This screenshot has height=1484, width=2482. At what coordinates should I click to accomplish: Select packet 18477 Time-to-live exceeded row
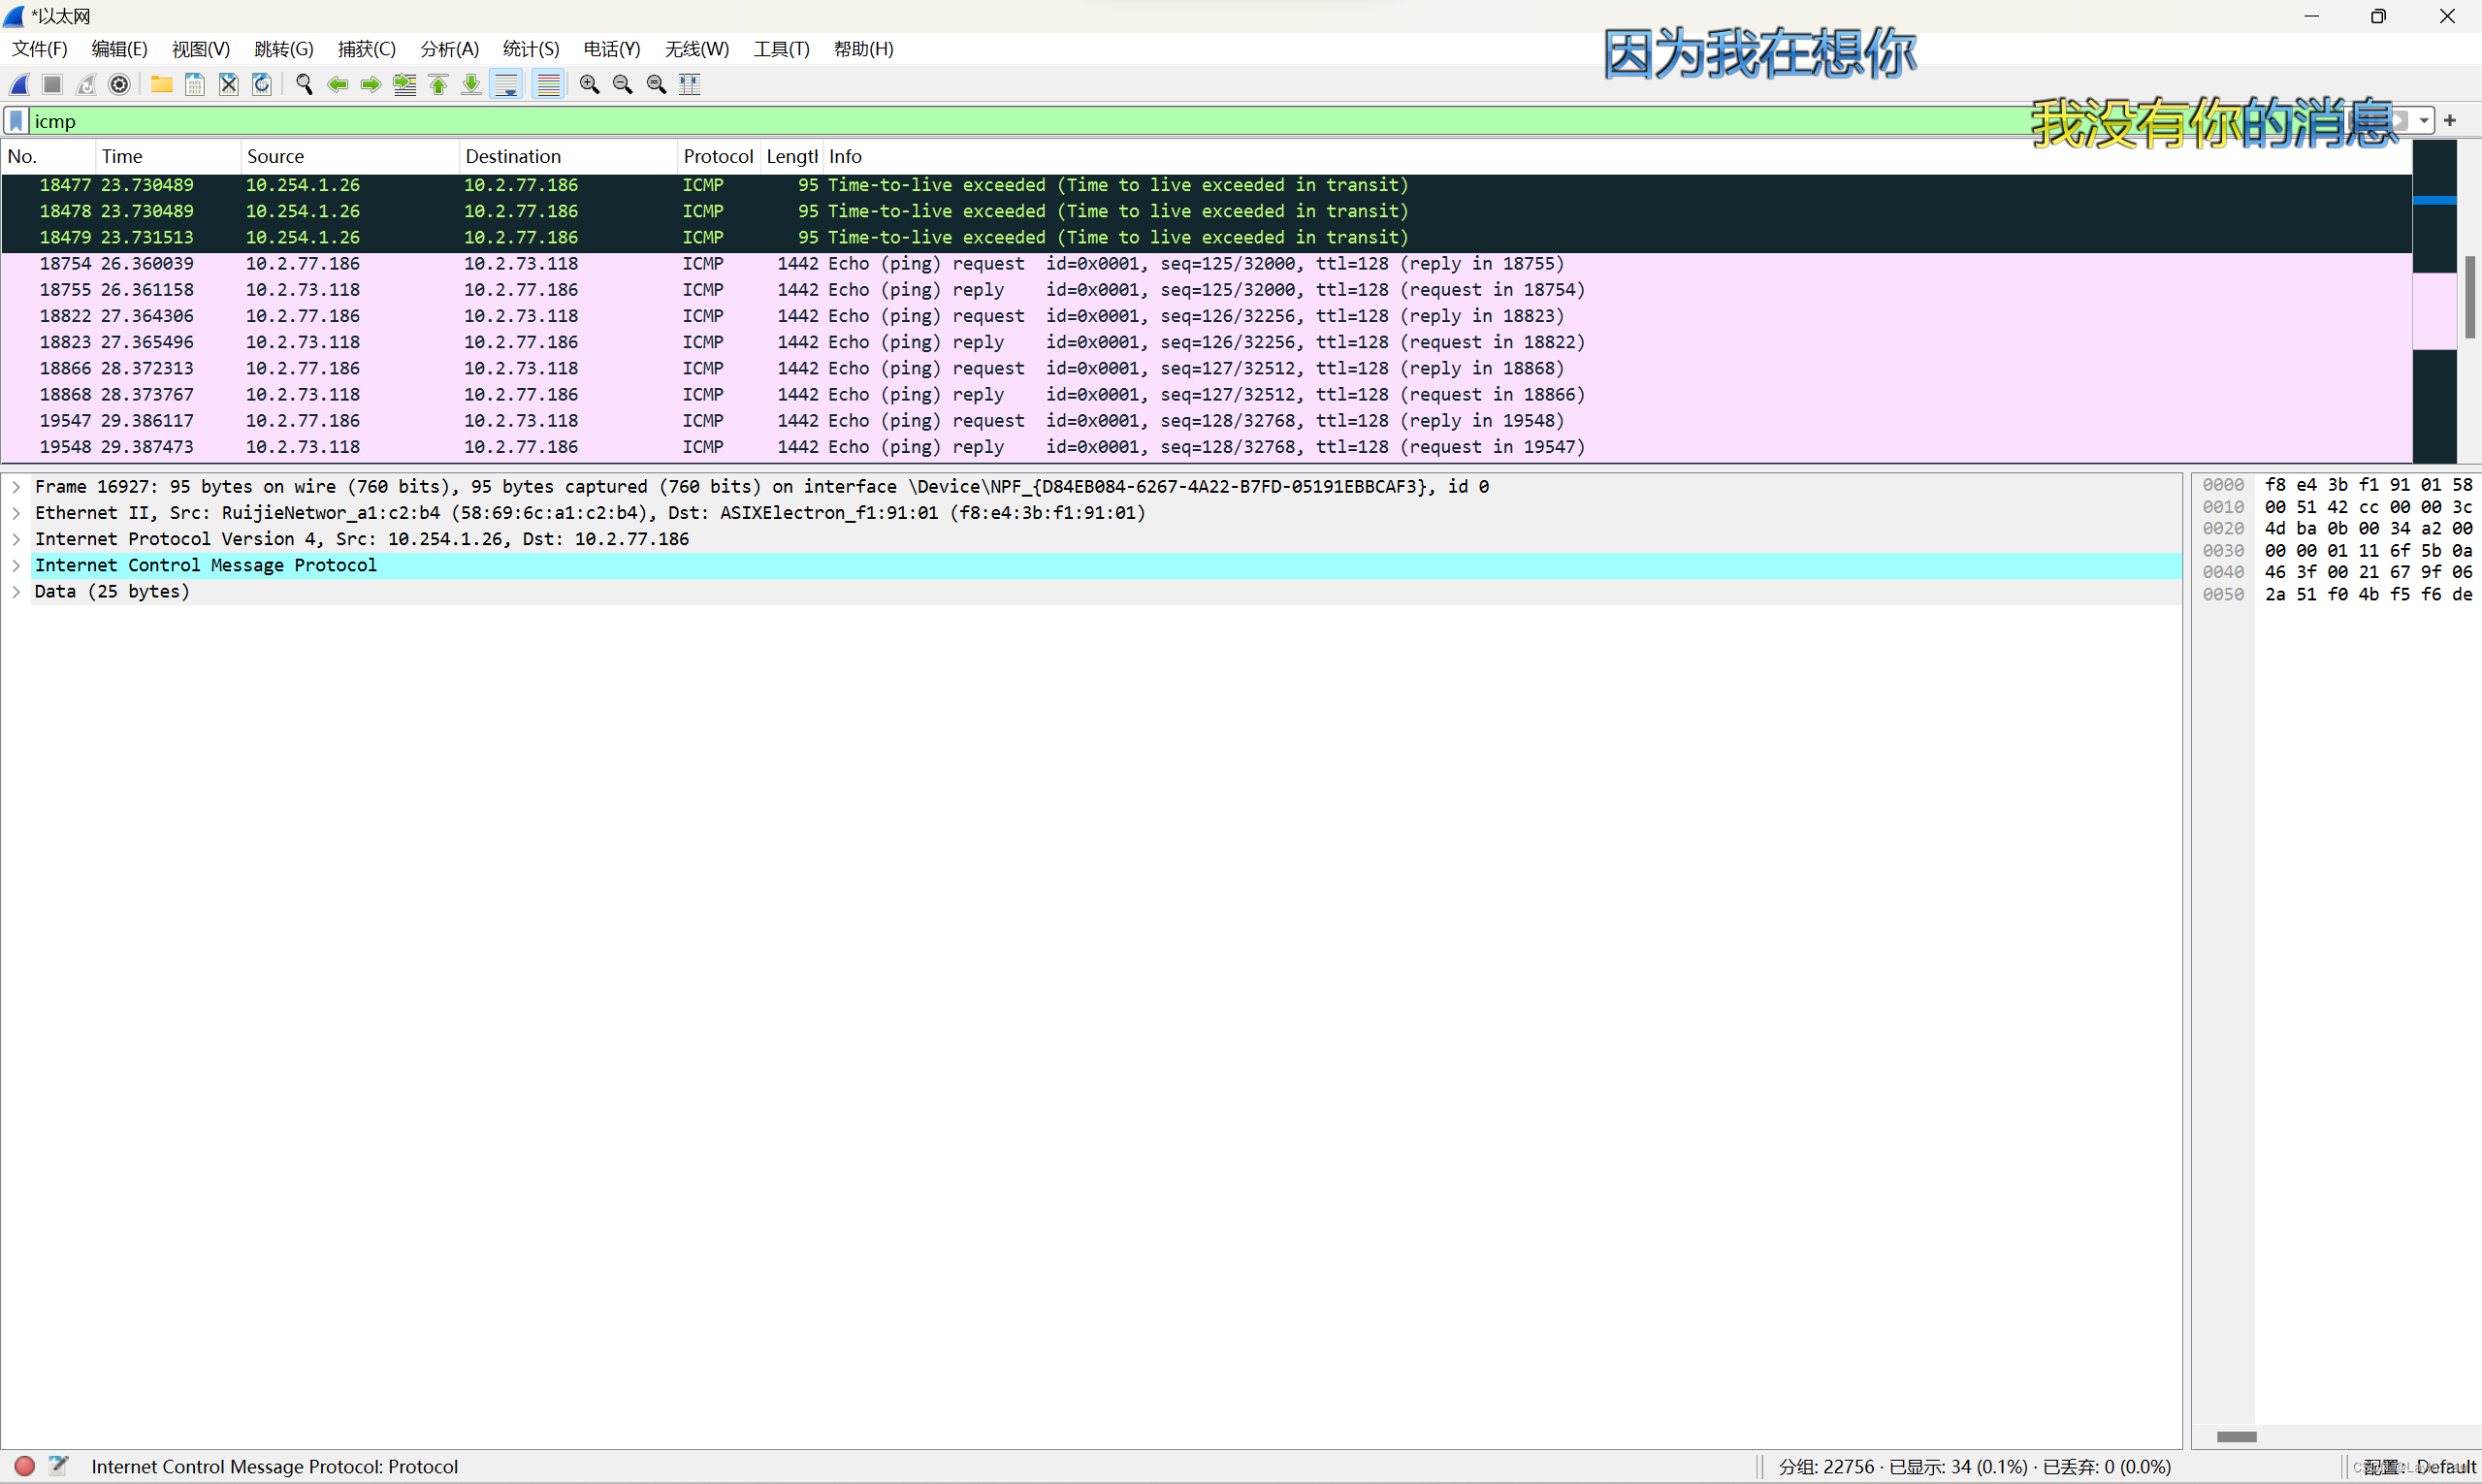pyautogui.click(x=1206, y=186)
